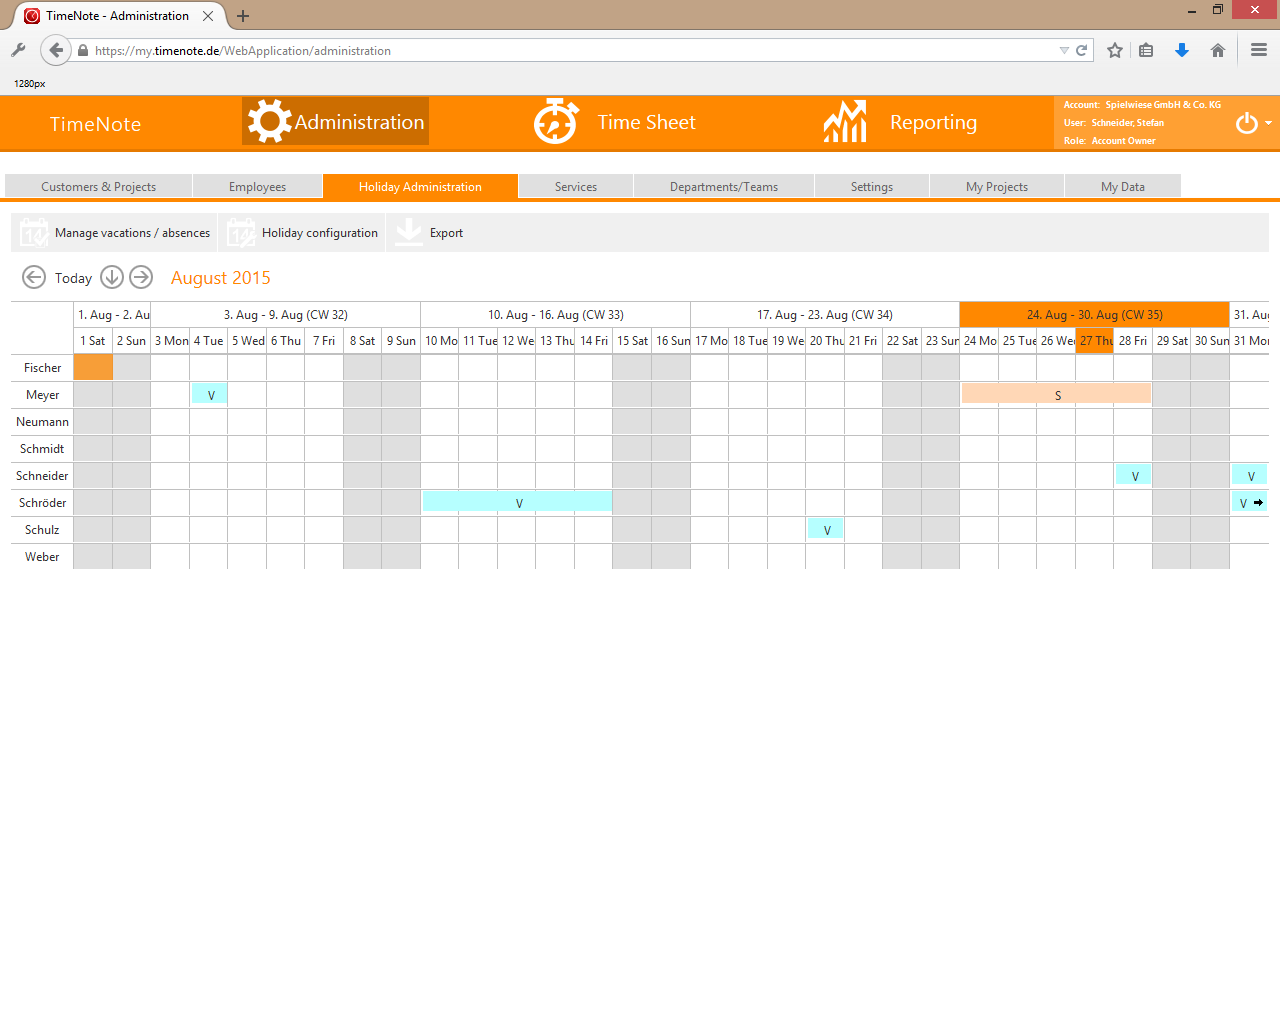Open the browser hamburger menu
The image size is (1280, 1024).
[1259, 50]
